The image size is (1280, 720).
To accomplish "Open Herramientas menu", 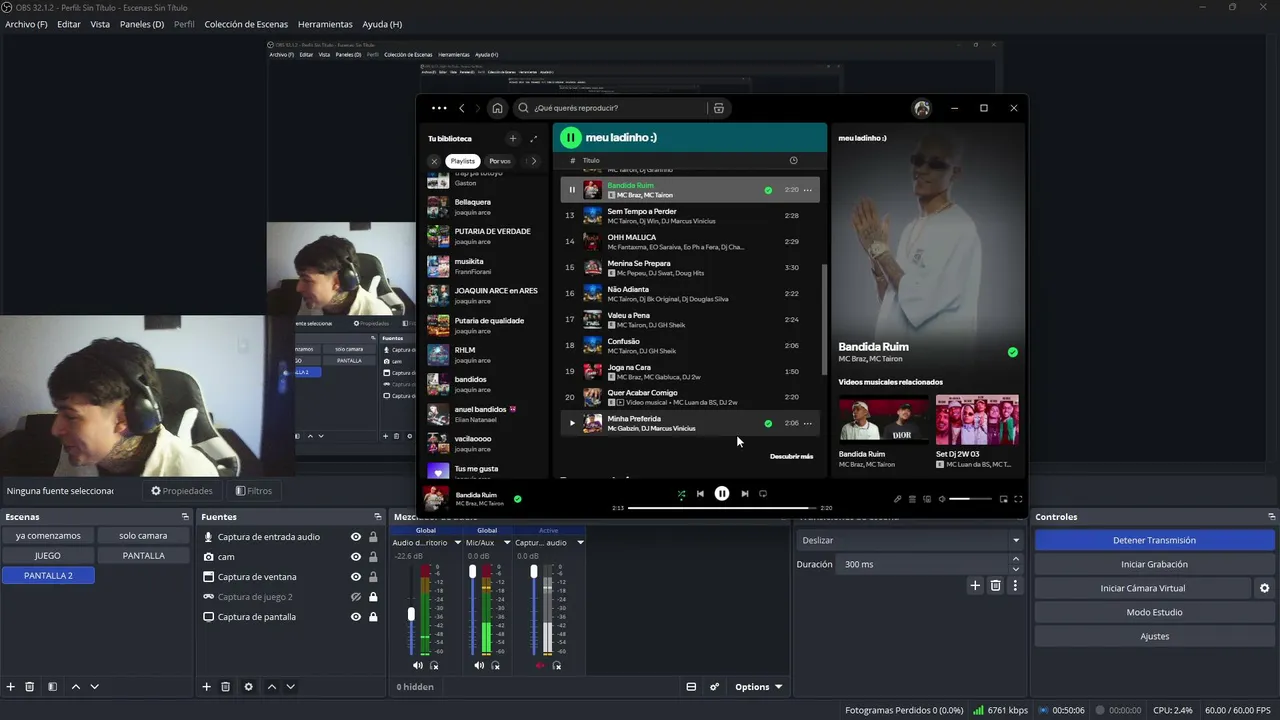I will tap(325, 24).
